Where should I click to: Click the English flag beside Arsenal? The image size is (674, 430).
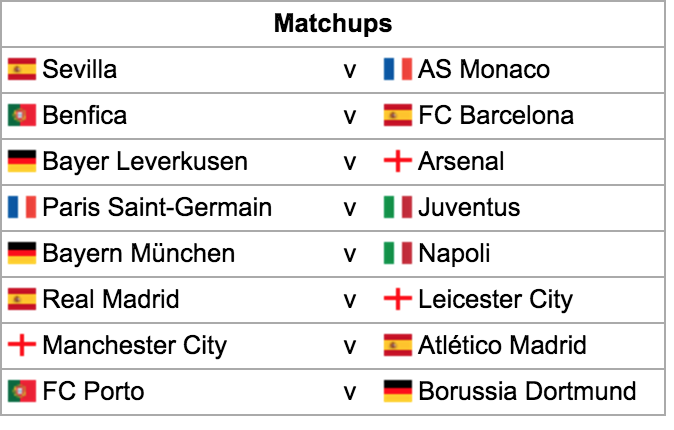(x=398, y=162)
